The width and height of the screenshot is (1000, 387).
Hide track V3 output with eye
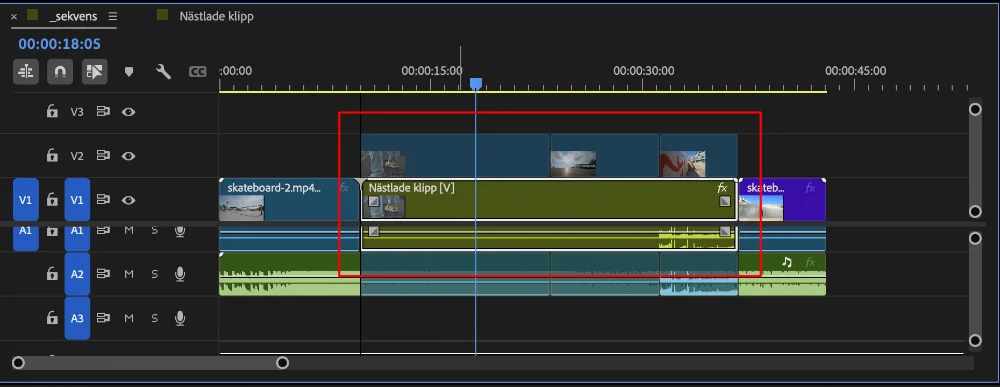[129, 112]
